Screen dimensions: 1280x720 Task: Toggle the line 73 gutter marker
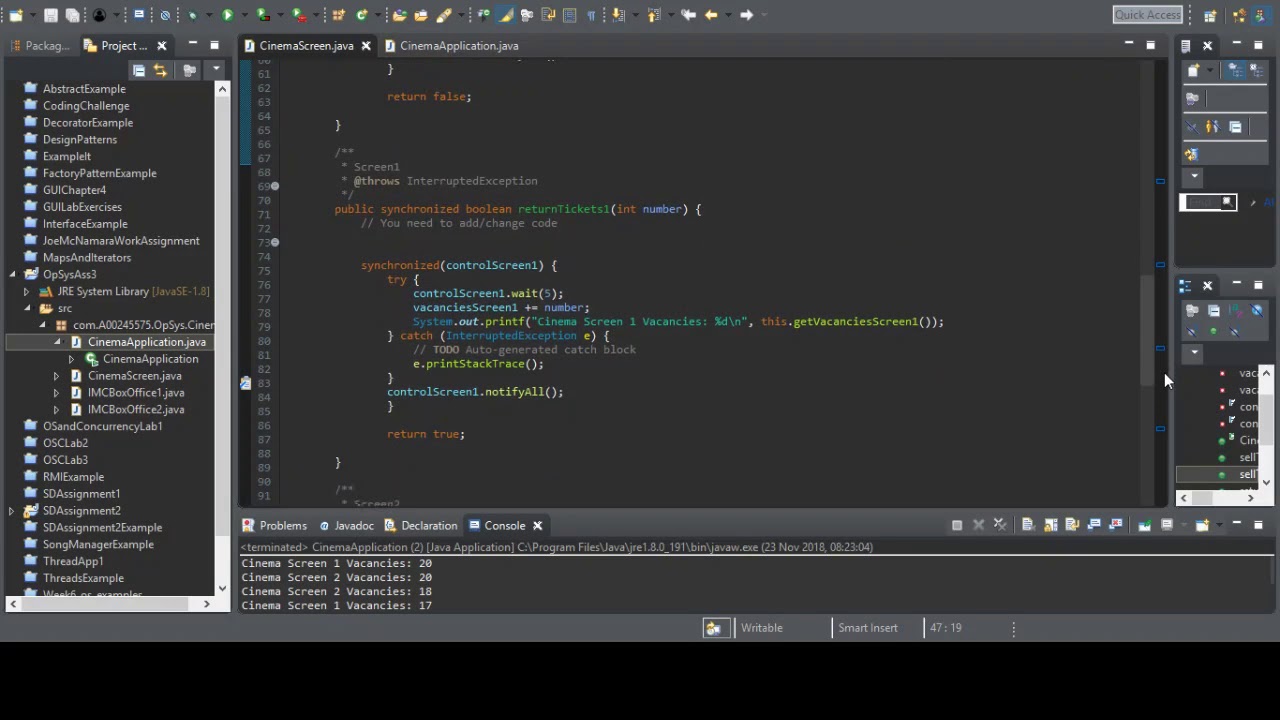click(x=275, y=242)
